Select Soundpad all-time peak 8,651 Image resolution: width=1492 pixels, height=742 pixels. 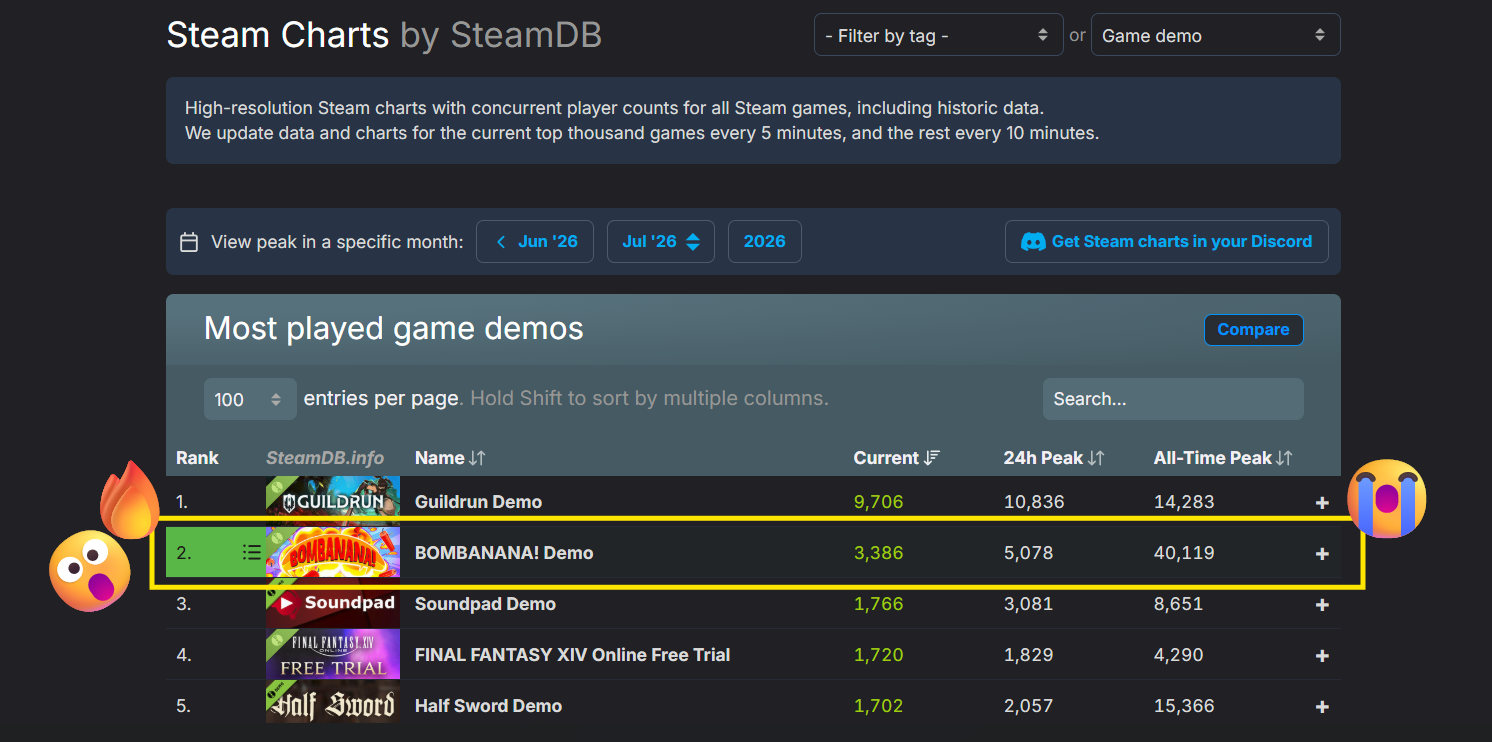coord(1178,604)
